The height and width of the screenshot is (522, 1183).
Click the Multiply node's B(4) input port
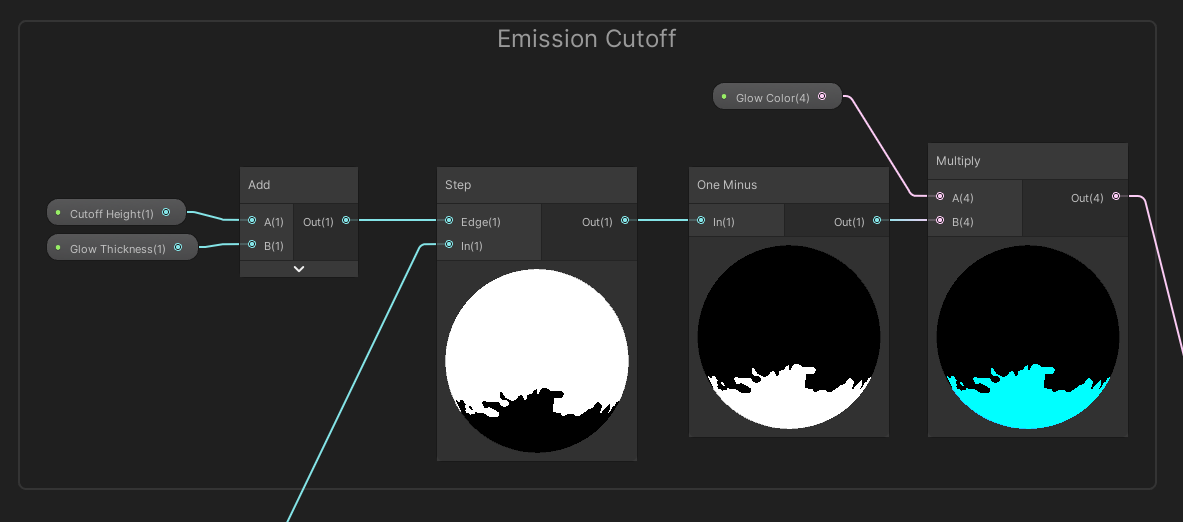(940, 221)
